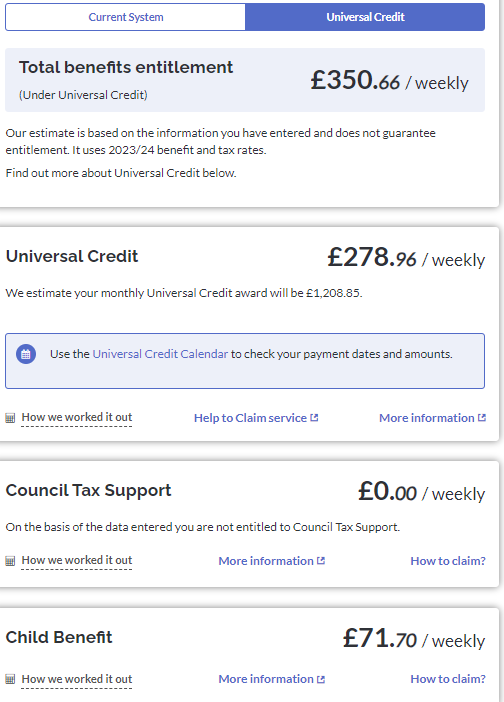Click external link icon by Council Tax More information
The image size is (504, 702).
click(321, 561)
